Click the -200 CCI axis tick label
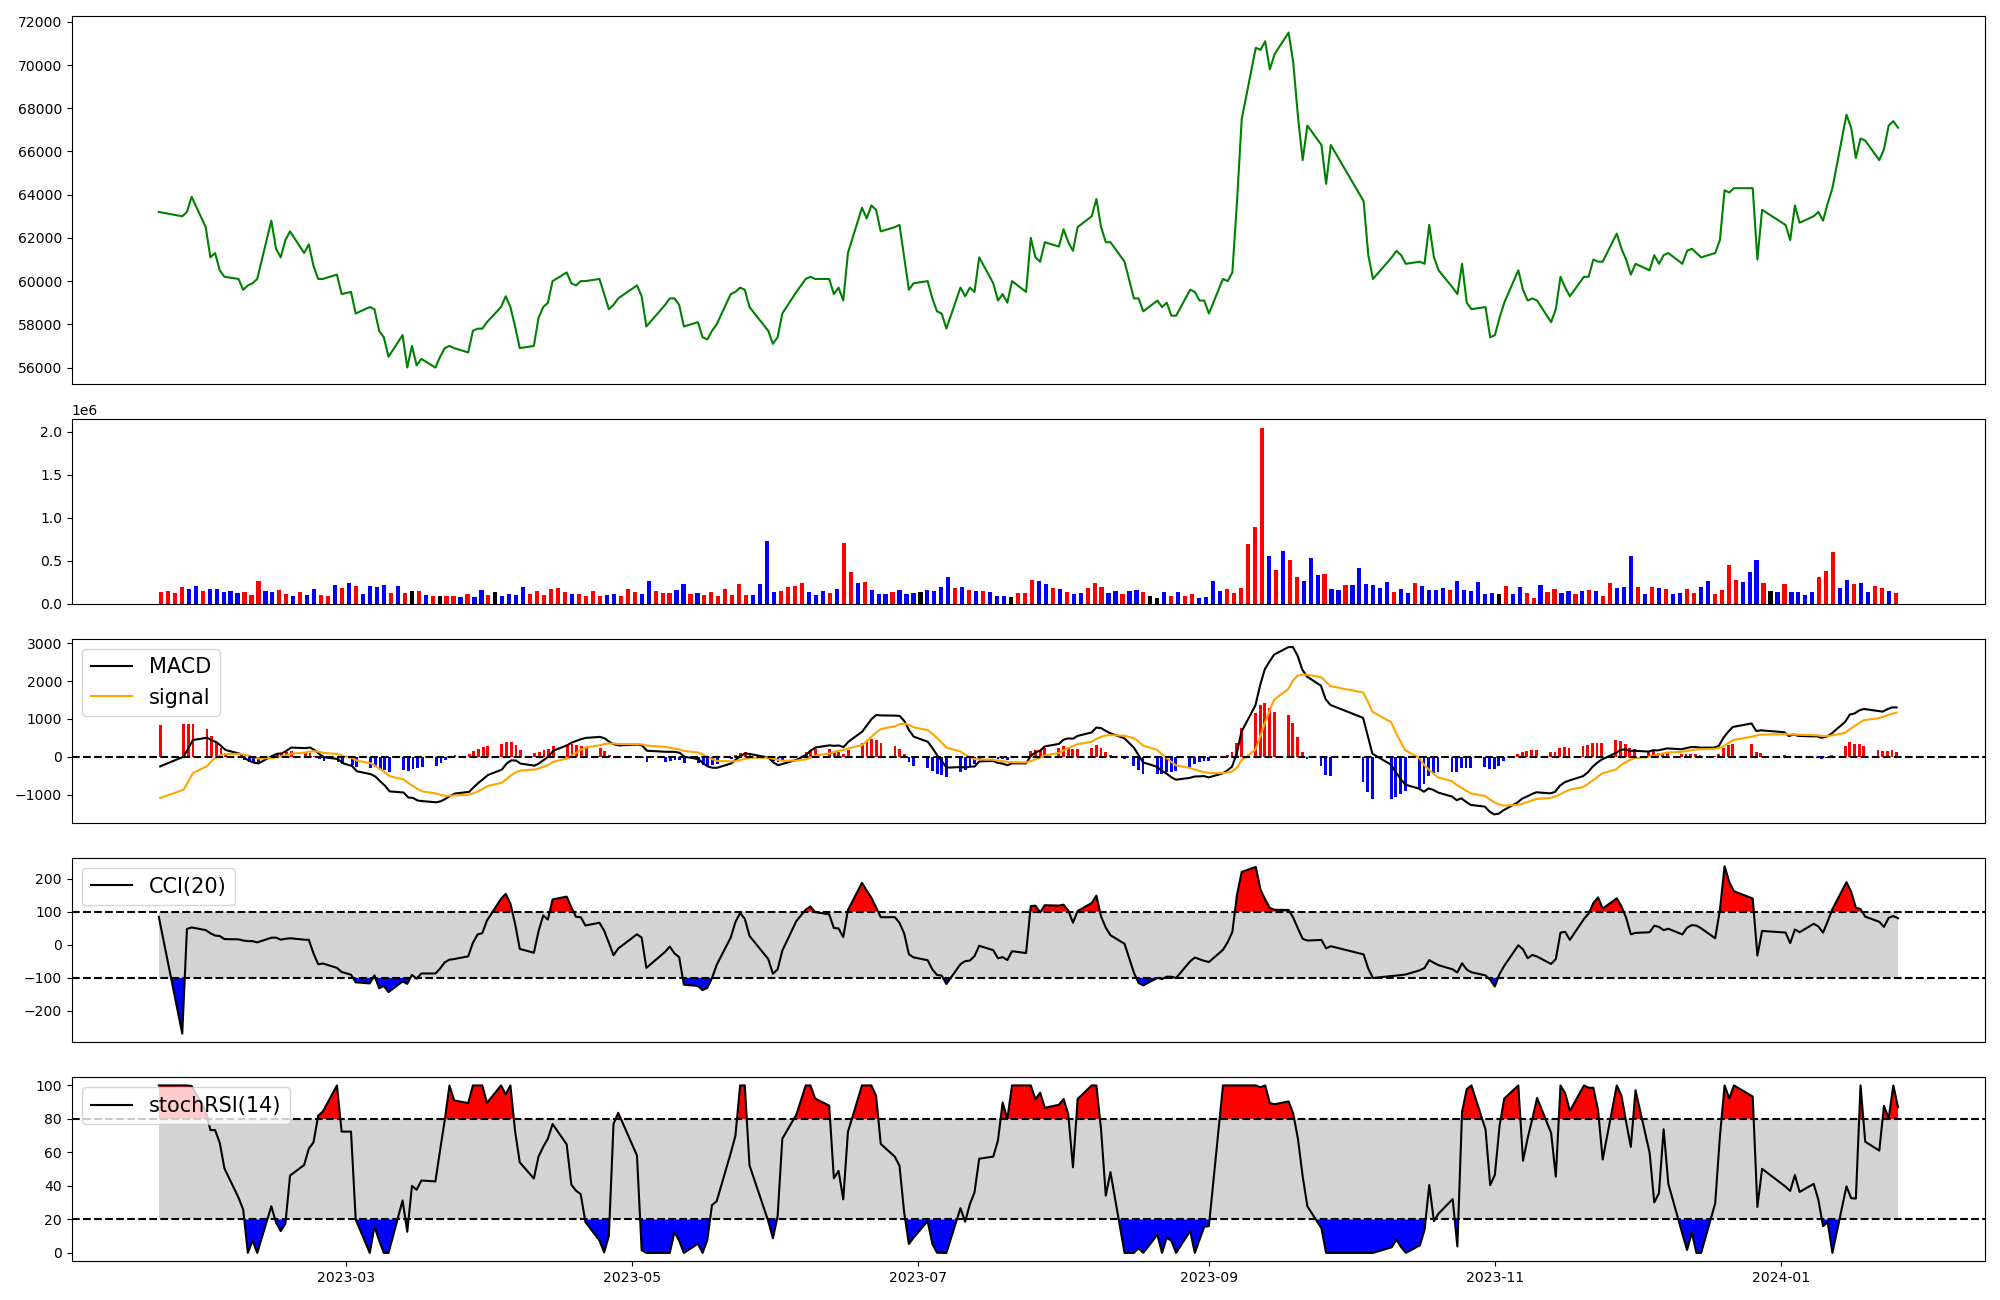Screen dimensions: 2000x1300 coord(43,1011)
